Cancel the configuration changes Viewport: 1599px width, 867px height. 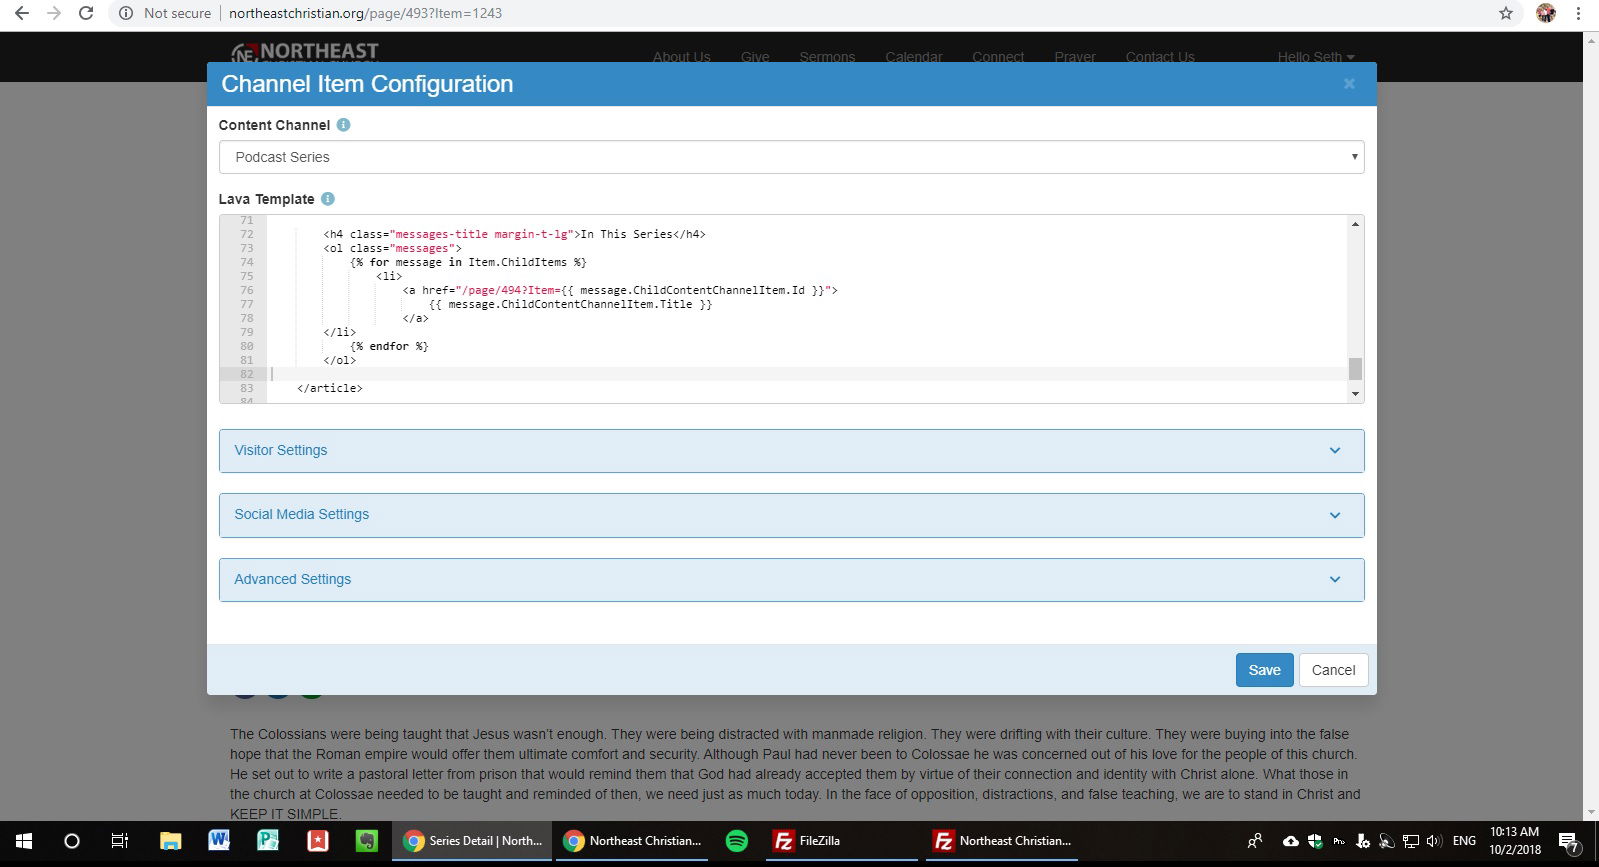(x=1333, y=670)
